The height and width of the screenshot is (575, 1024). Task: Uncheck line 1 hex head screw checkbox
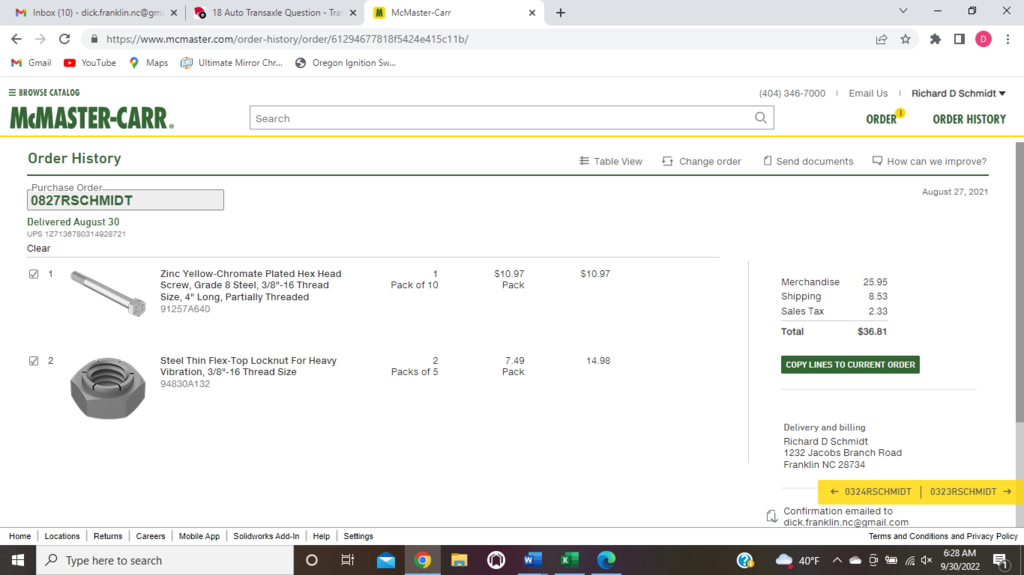pos(34,274)
